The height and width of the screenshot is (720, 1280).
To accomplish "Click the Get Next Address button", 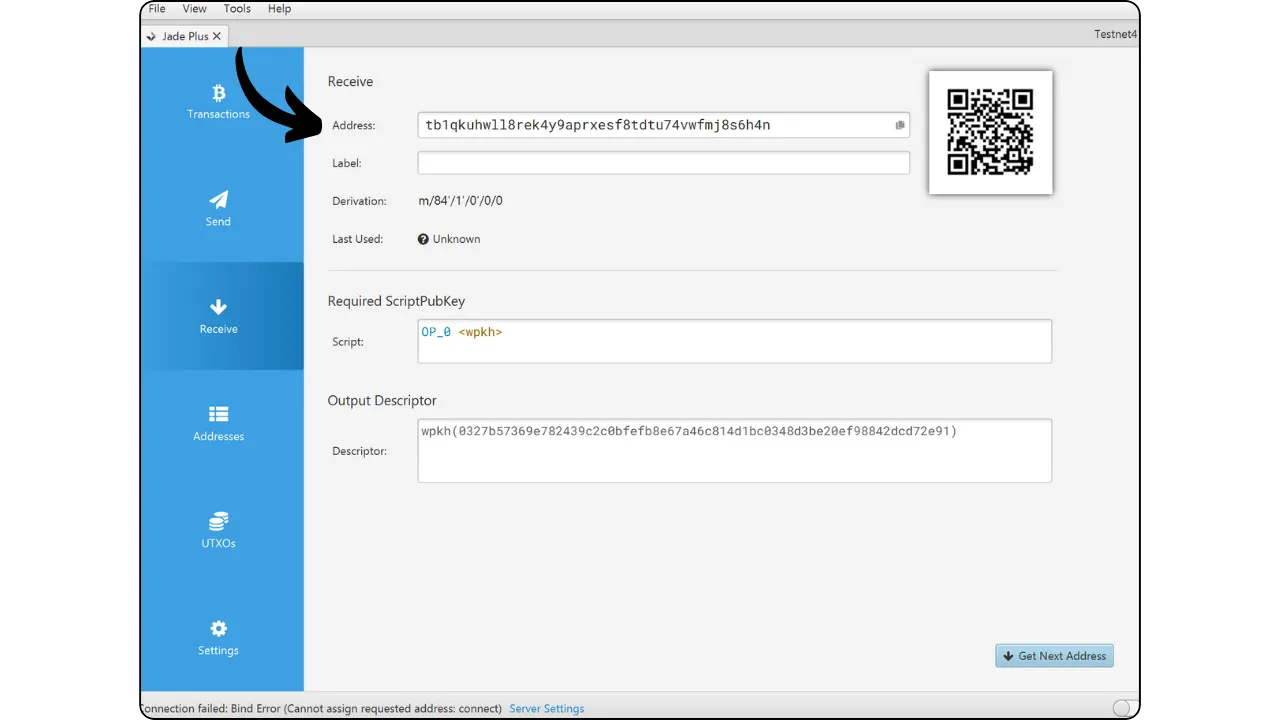I will [x=1054, y=656].
